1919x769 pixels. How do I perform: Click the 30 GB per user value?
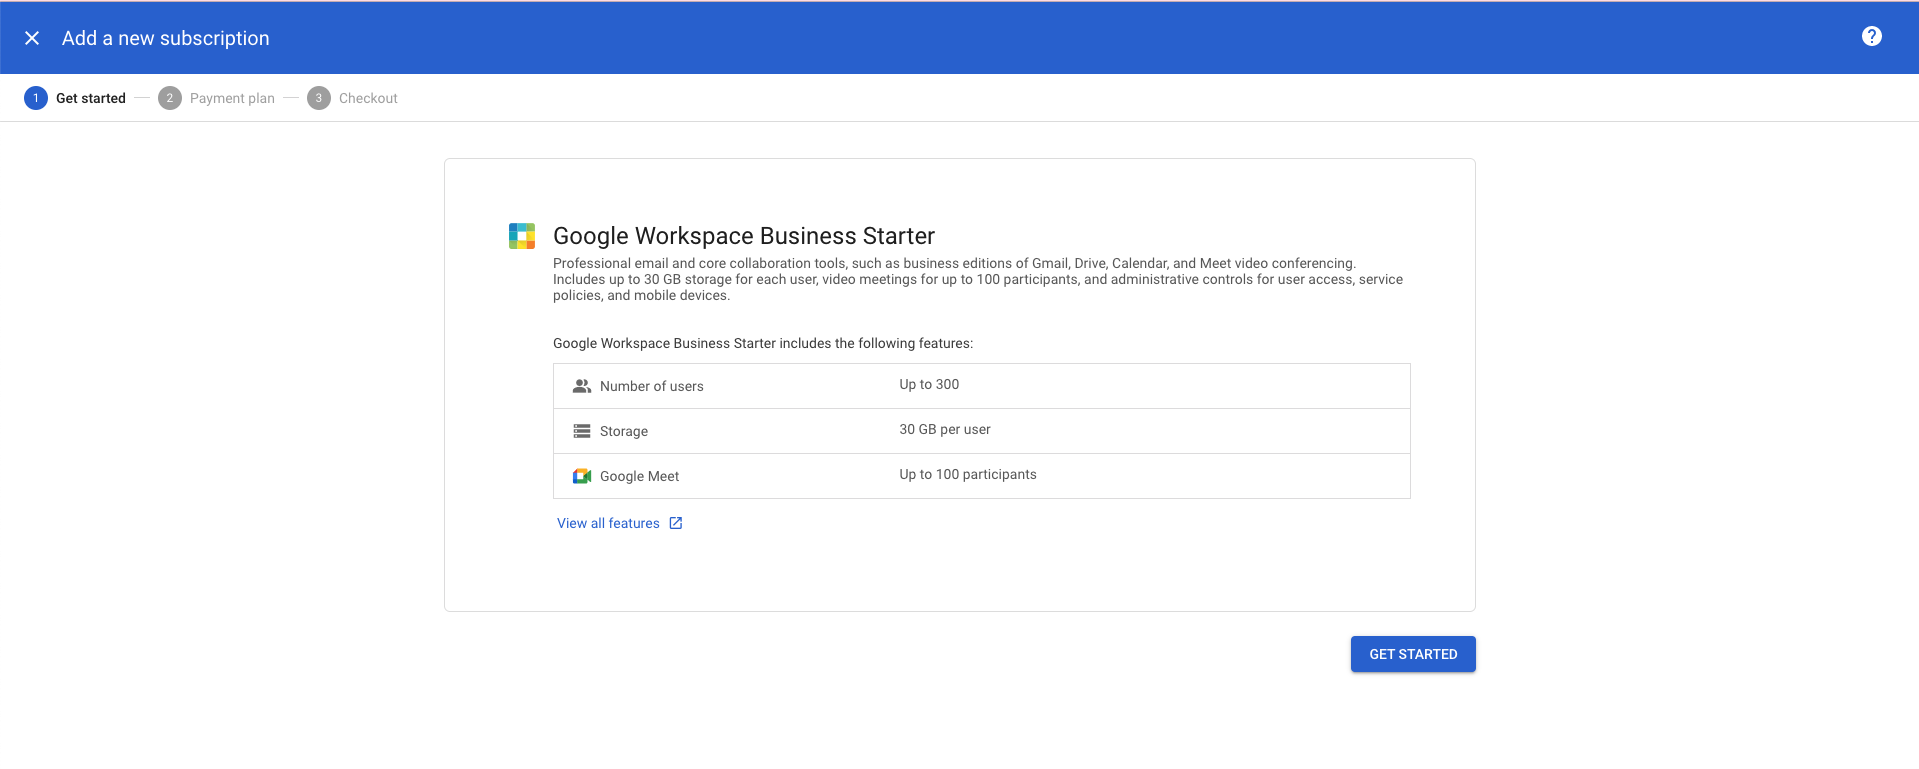pos(945,429)
